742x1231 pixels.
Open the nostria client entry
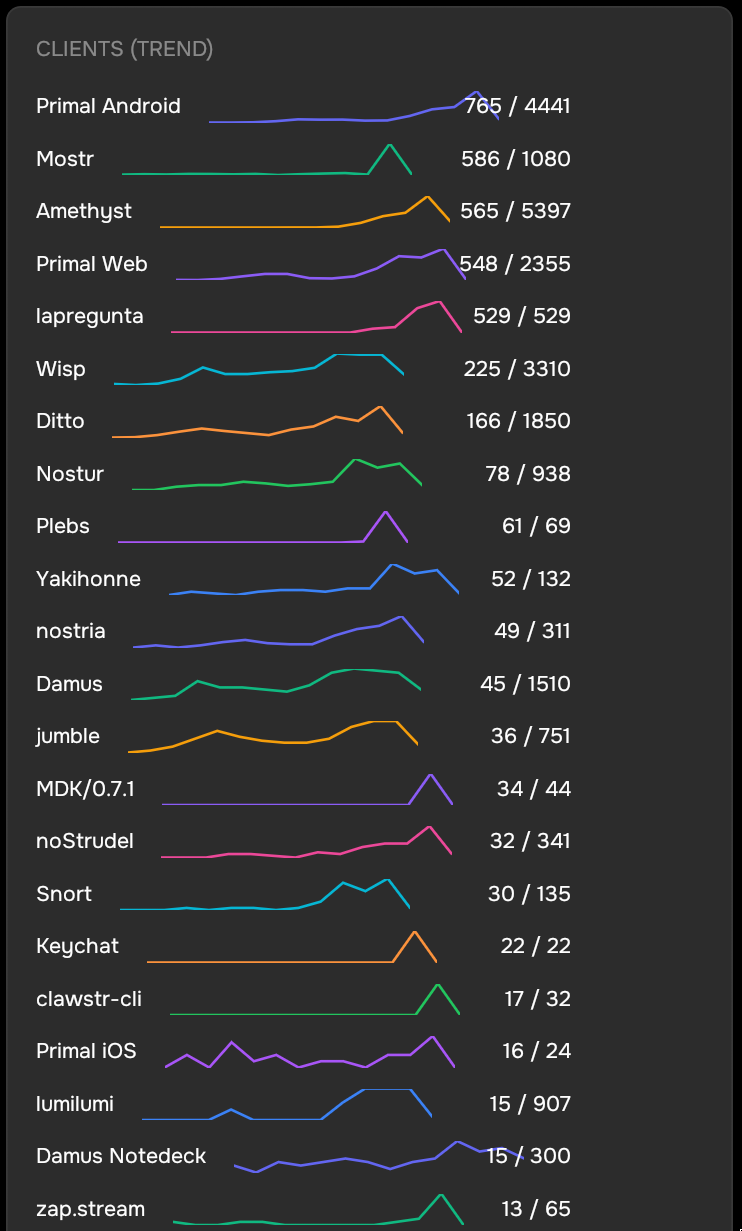[x=71, y=631]
